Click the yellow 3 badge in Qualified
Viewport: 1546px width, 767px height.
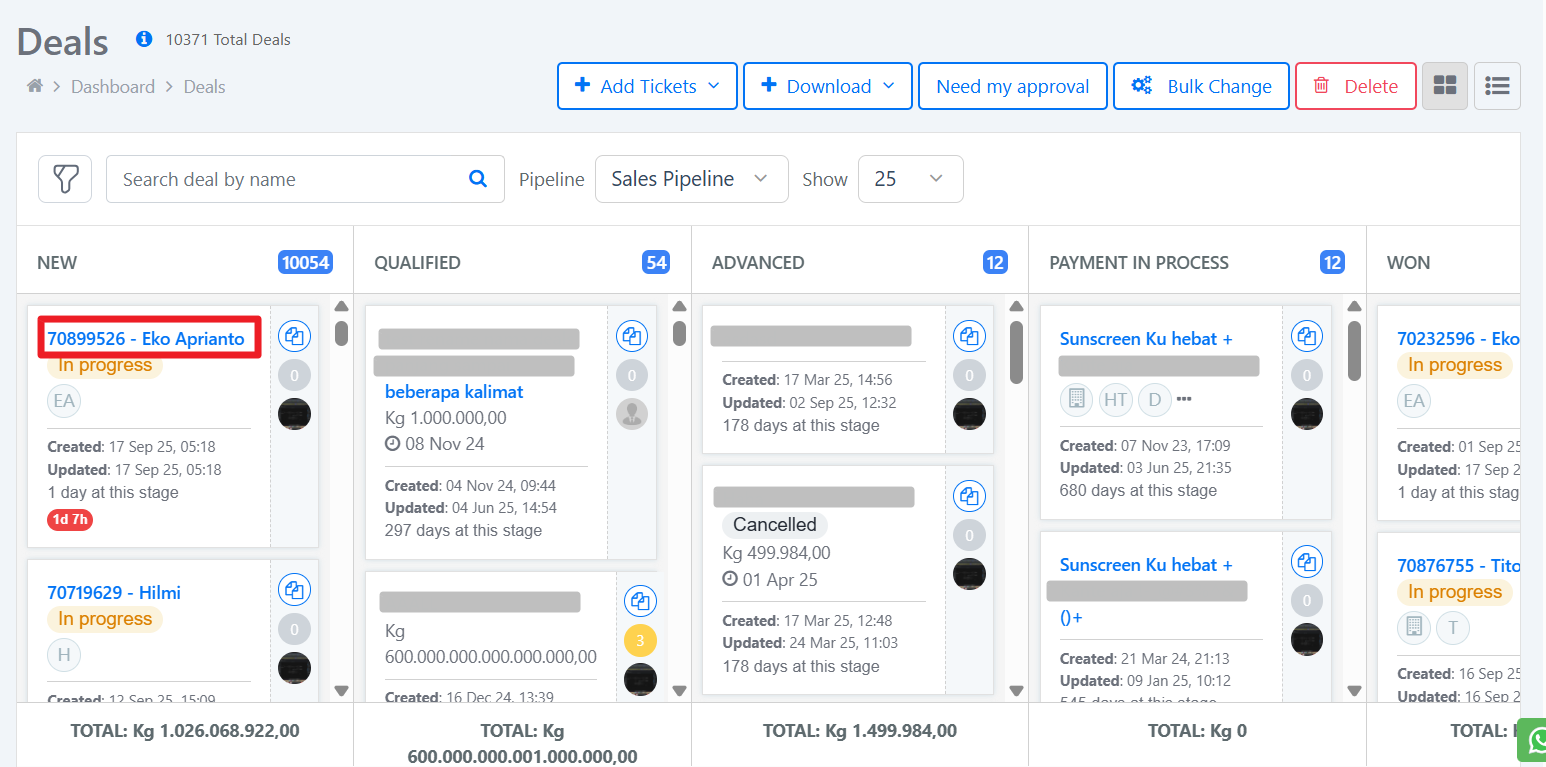click(x=640, y=640)
